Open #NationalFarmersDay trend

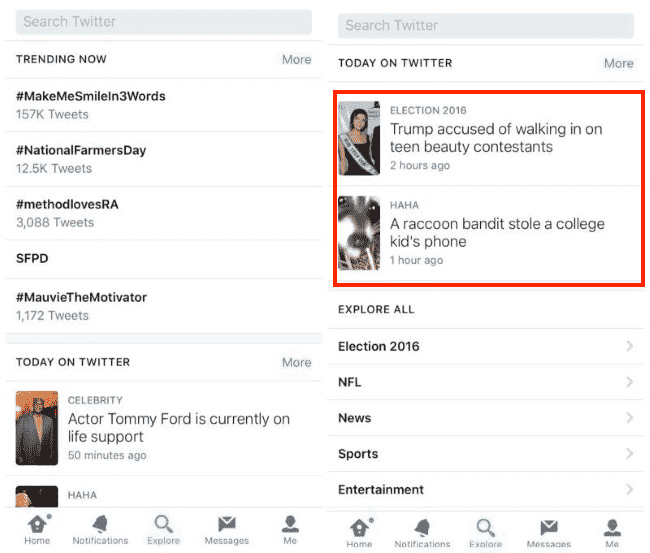coord(164,159)
